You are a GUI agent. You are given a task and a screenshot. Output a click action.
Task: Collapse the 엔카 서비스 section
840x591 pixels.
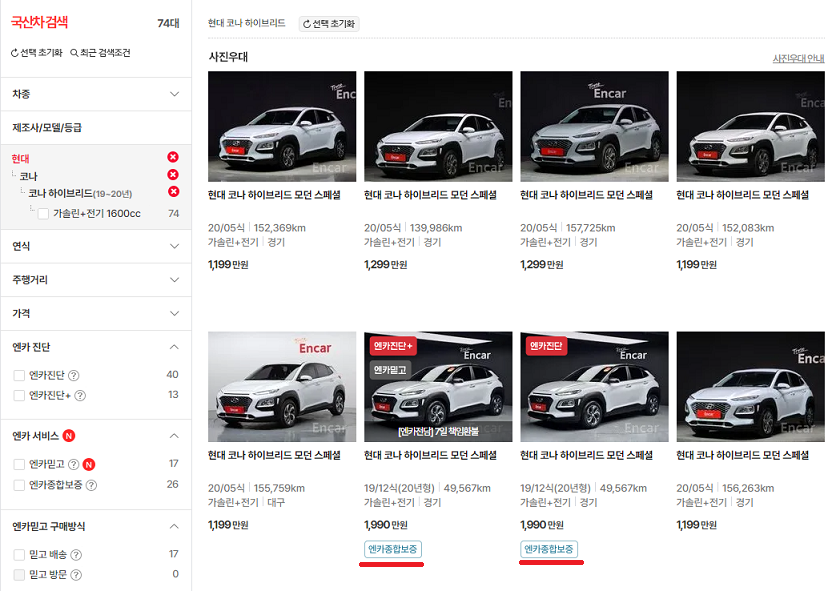[174, 436]
